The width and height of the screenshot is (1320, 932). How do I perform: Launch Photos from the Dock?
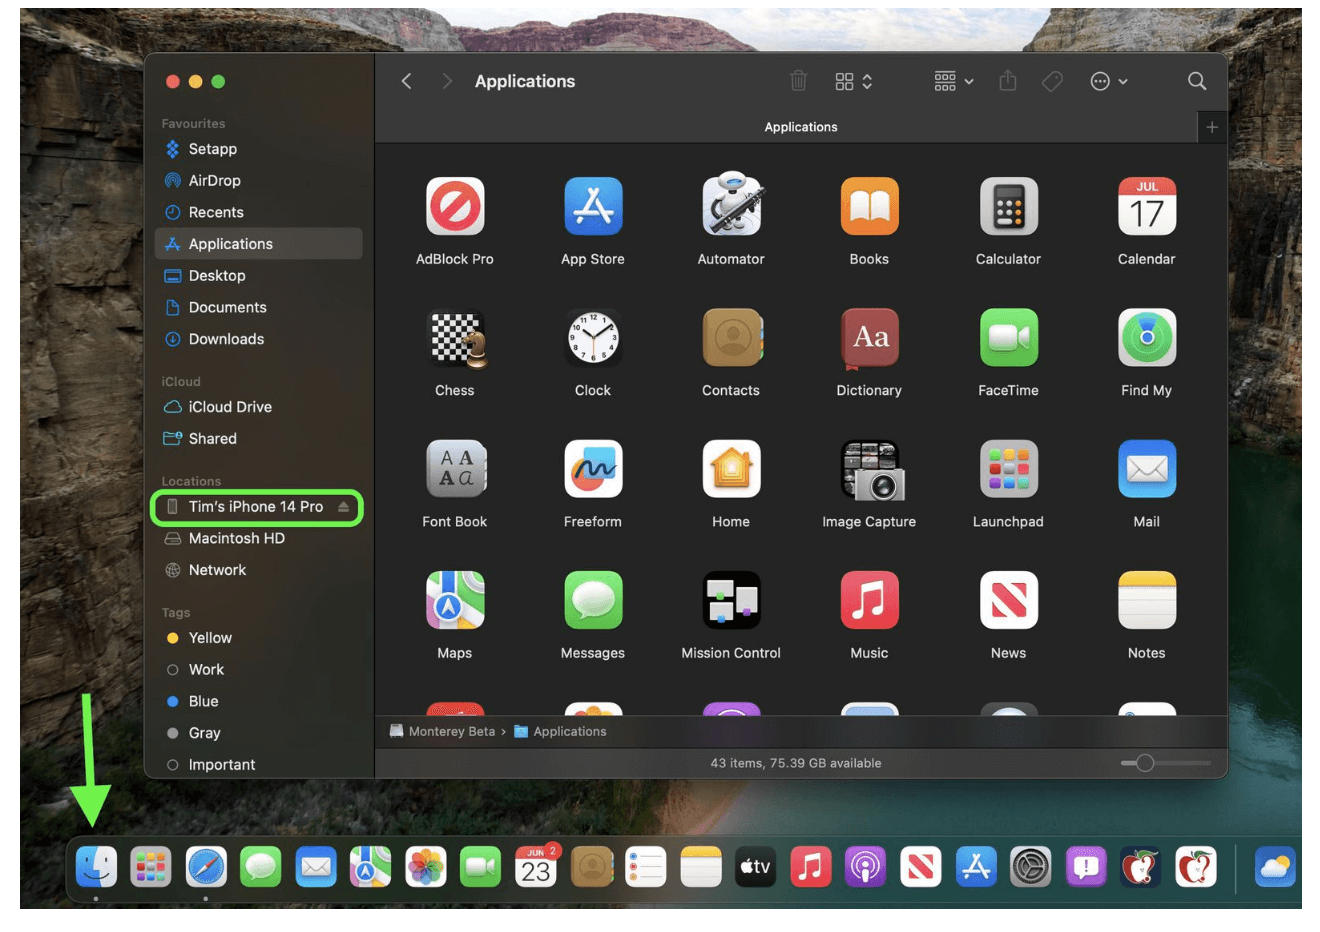(425, 866)
